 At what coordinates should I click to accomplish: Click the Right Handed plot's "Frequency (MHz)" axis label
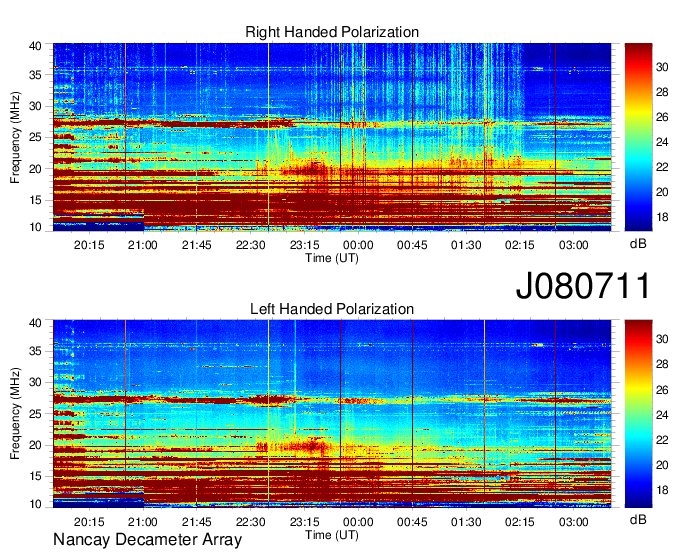point(15,137)
